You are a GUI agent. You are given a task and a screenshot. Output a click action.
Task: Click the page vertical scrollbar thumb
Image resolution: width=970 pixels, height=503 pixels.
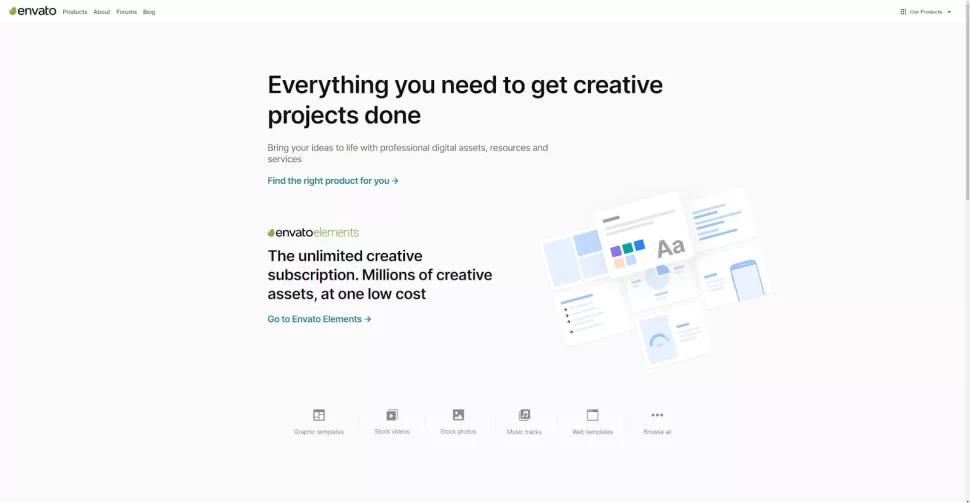967,100
